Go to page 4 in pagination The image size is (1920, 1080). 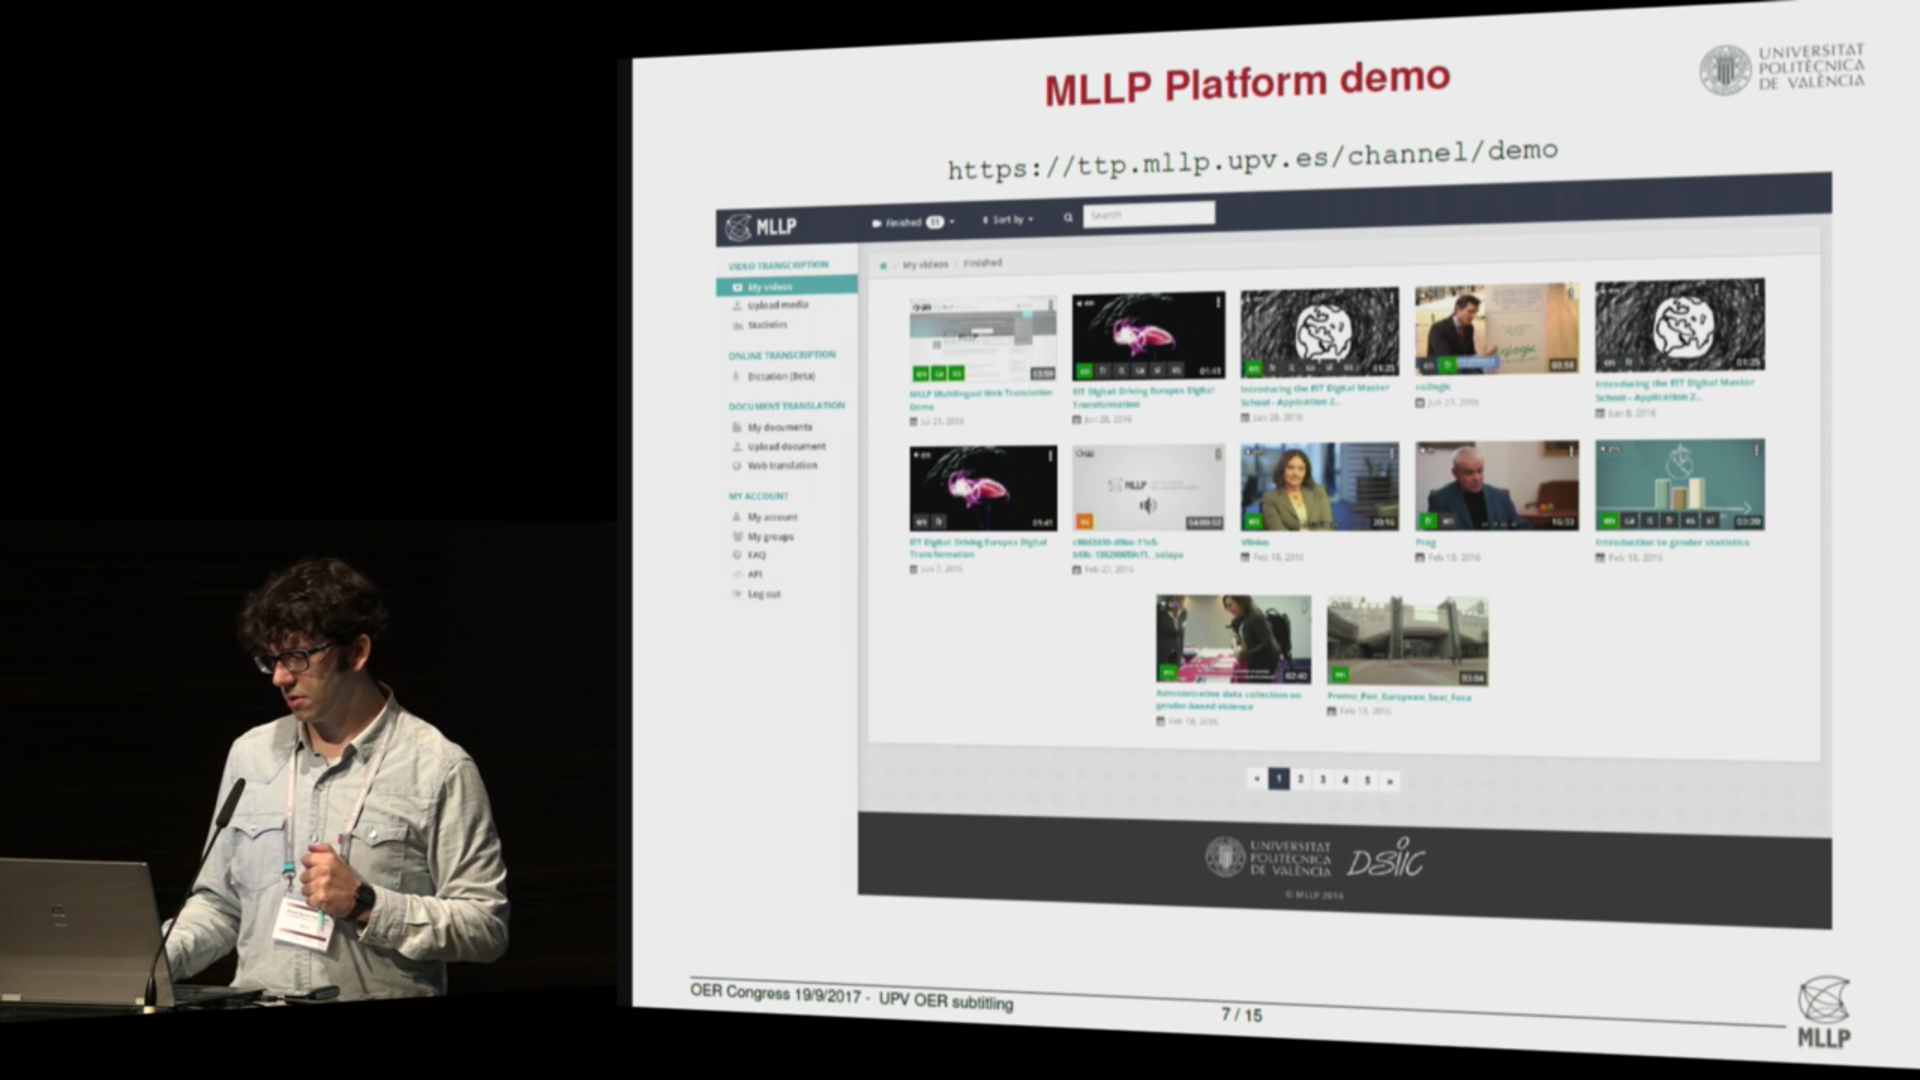[1345, 780]
